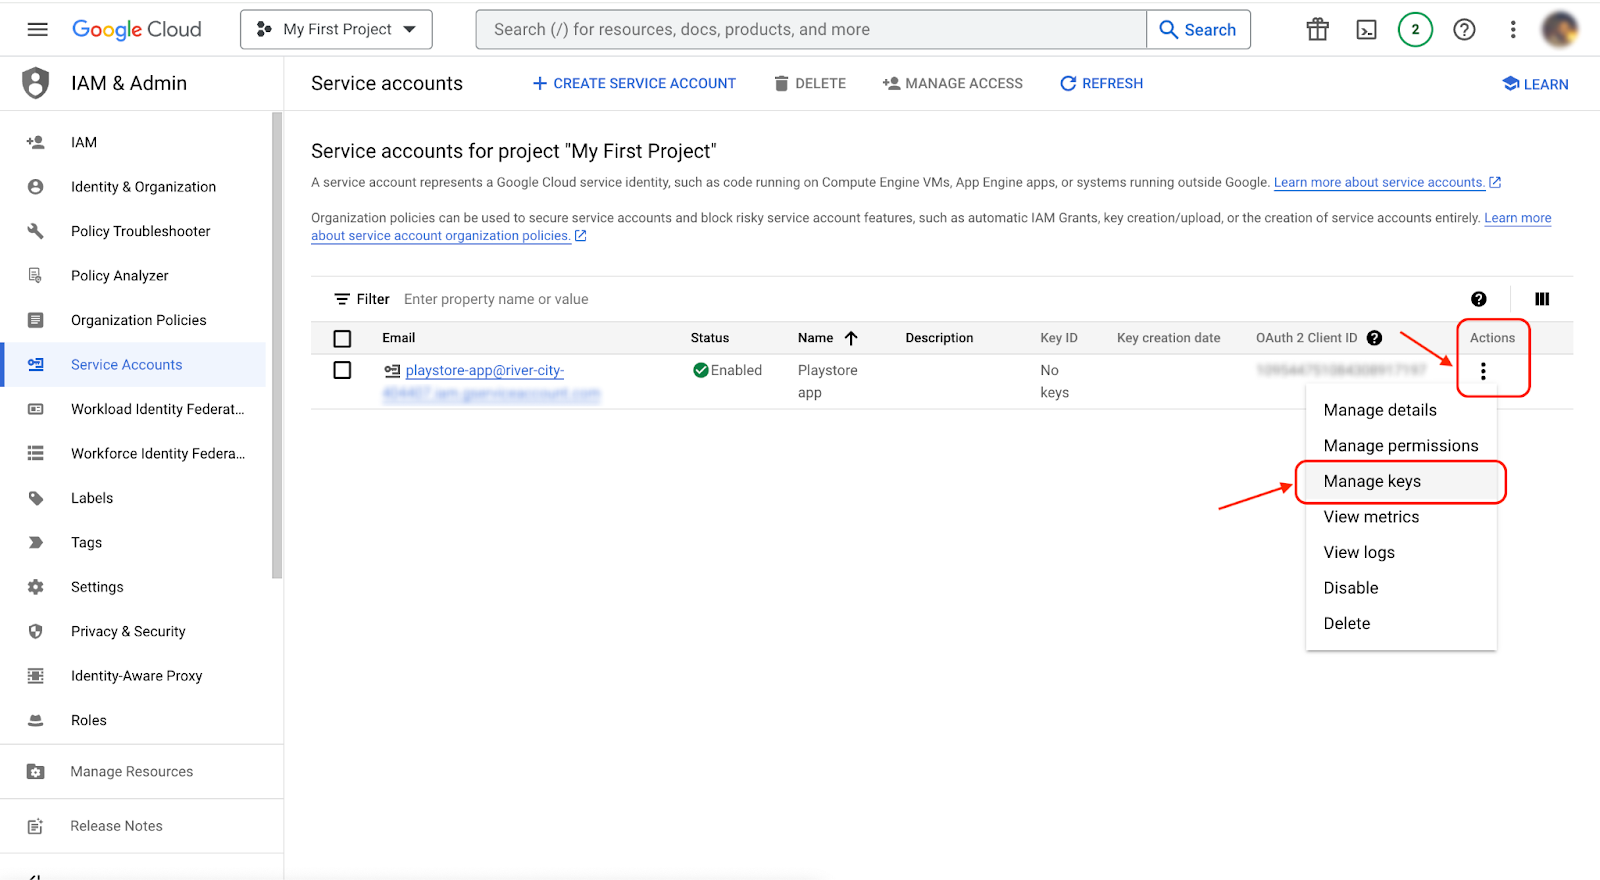Open the hamburger navigation menu
The height and width of the screenshot is (880, 1600).
pos(37,30)
